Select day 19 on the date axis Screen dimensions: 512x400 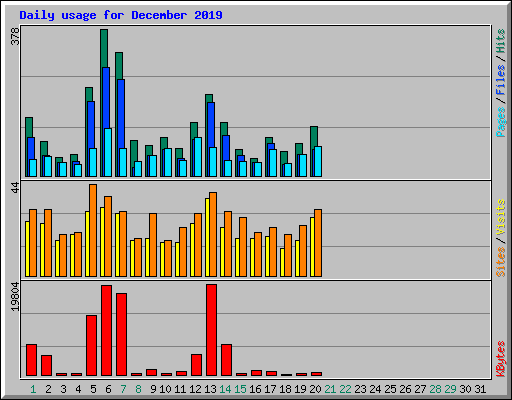click(x=300, y=389)
